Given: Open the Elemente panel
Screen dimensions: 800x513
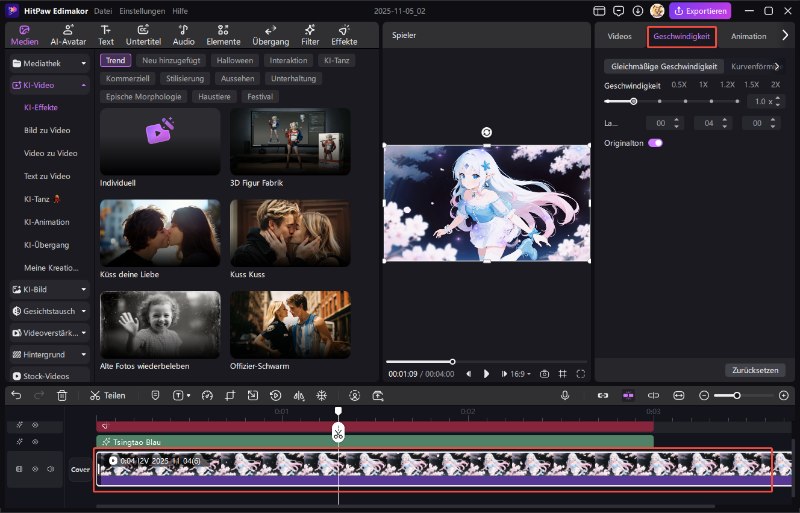Looking at the screenshot, I should (x=223, y=35).
